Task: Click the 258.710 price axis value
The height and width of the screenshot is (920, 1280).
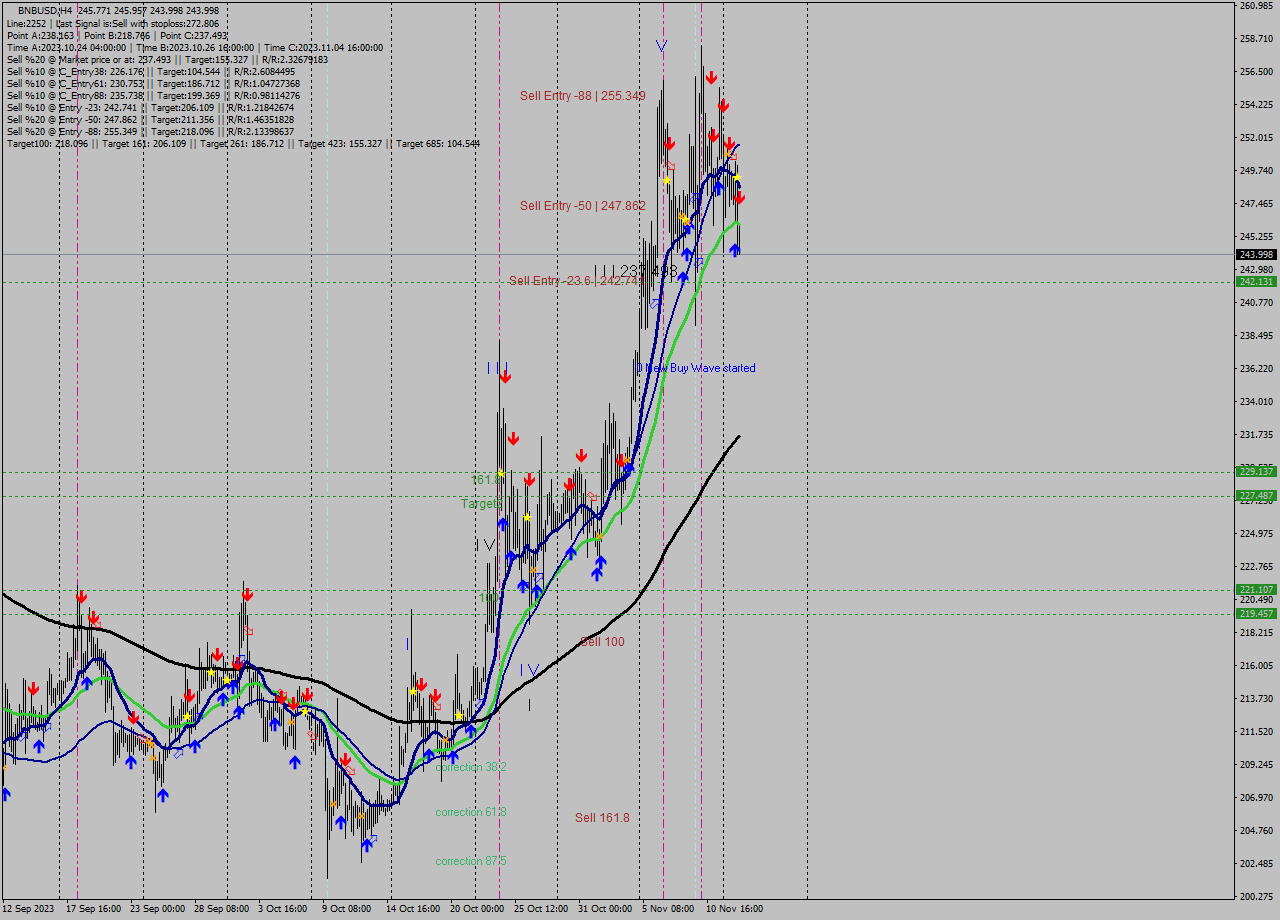Action: tap(1256, 39)
